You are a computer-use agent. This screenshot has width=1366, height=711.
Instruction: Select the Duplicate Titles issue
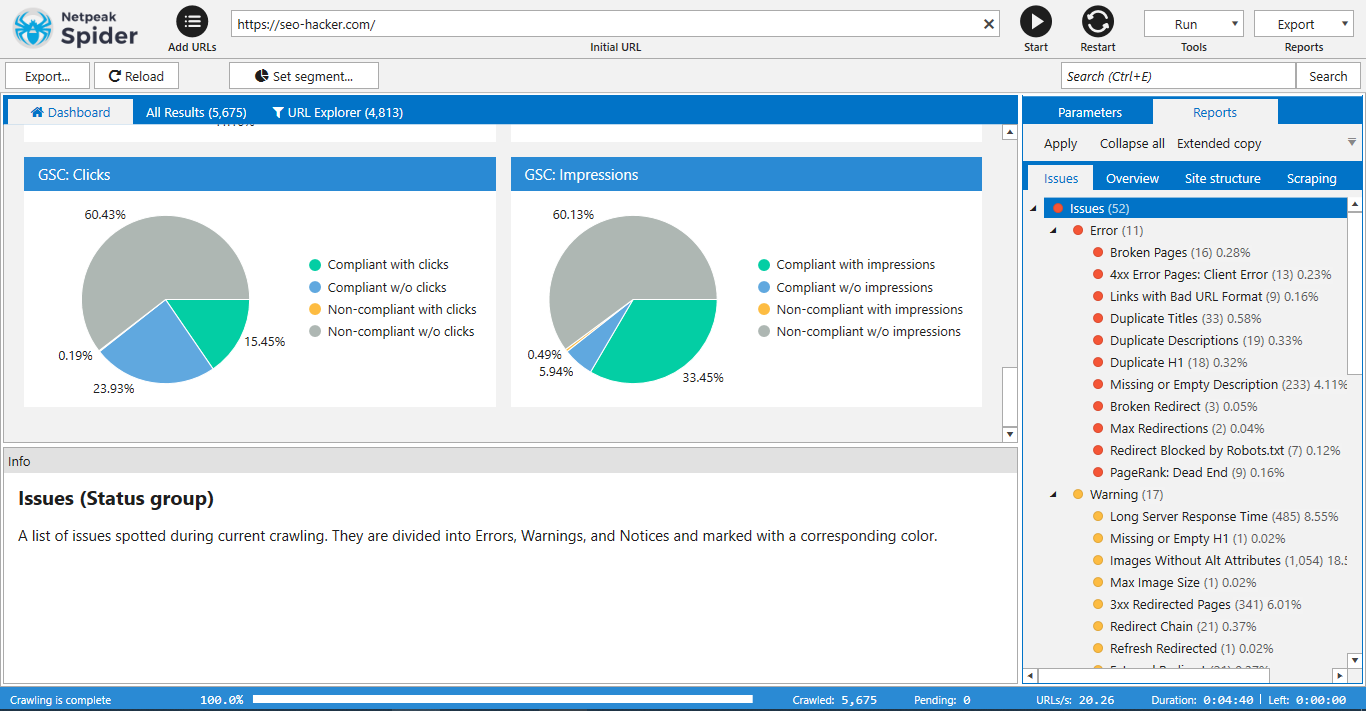[x=1153, y=319]
